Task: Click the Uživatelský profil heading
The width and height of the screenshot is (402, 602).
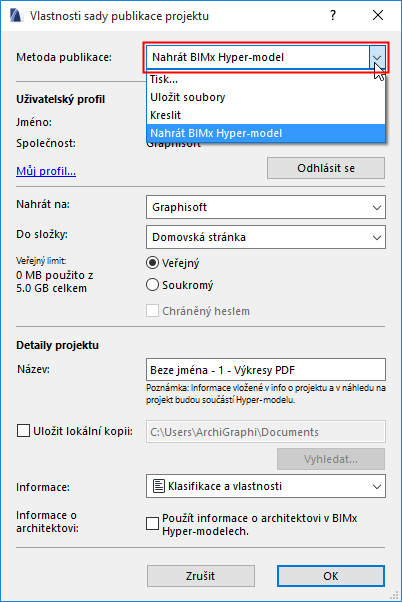Action: [60, 99]
